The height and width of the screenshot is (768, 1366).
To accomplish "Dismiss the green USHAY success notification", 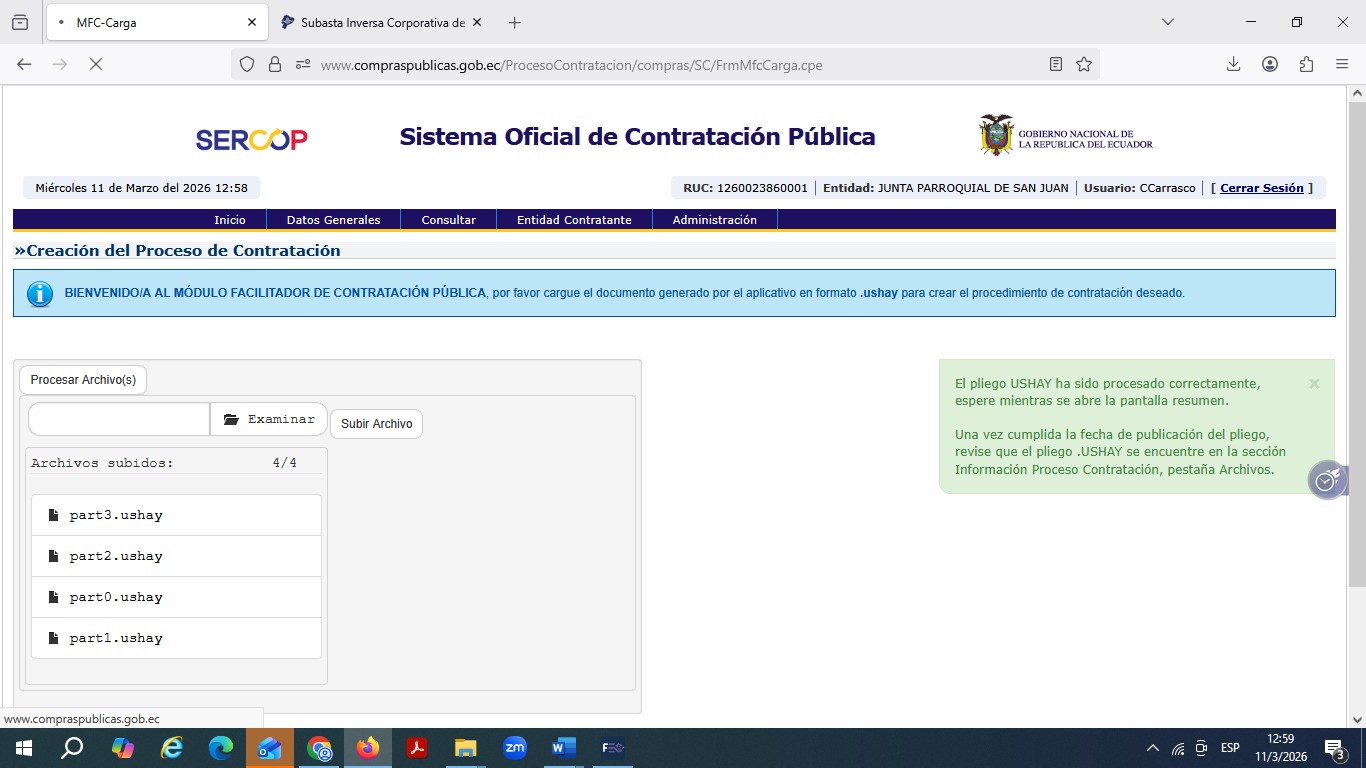I will (1314, 384).
